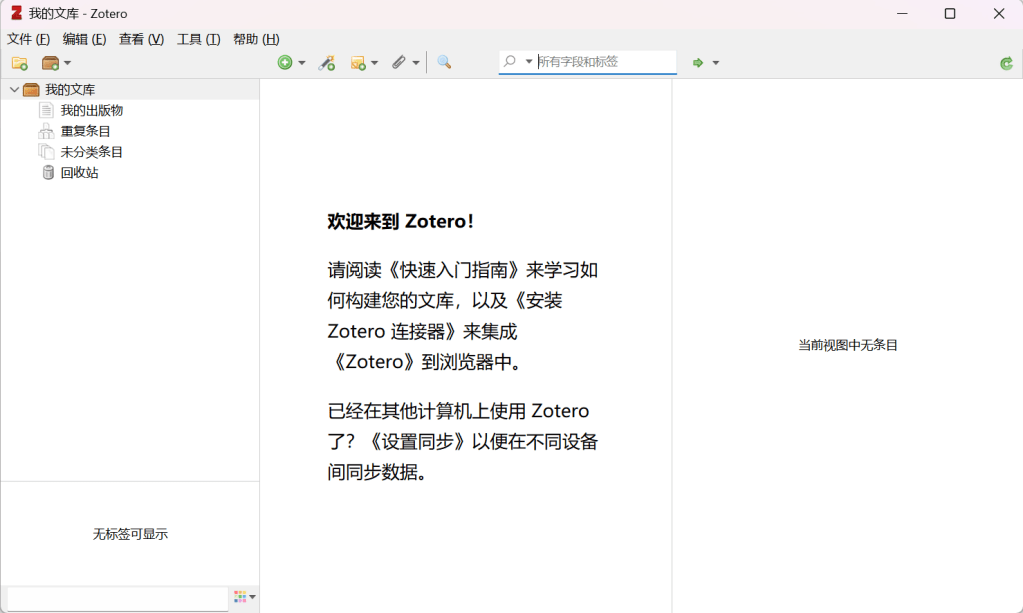
Task: Select 我的出版物 in the sidebar
Action: pos(91,110)
